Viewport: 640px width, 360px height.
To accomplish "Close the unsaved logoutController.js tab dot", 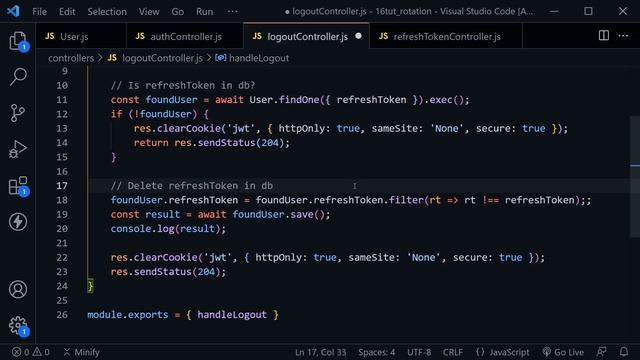I will (358, 36).
